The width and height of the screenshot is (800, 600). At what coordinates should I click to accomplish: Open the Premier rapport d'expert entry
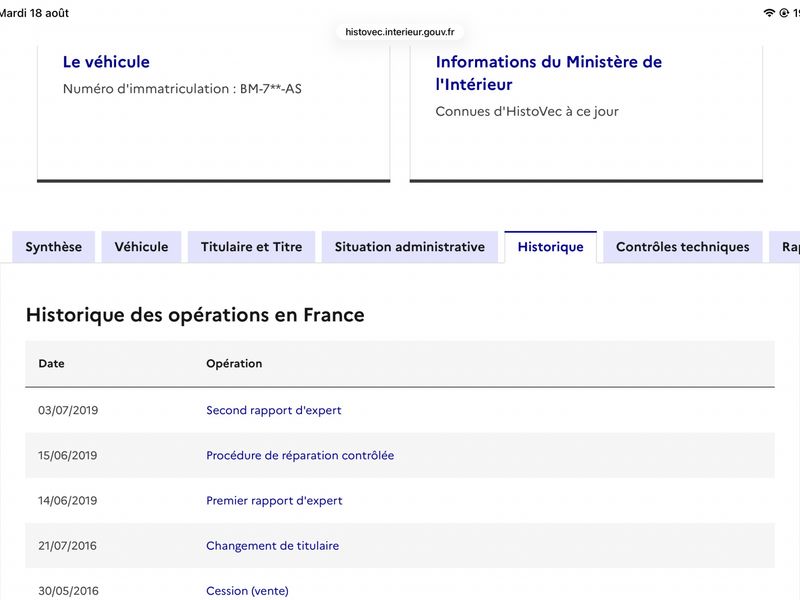coord(274,501)
